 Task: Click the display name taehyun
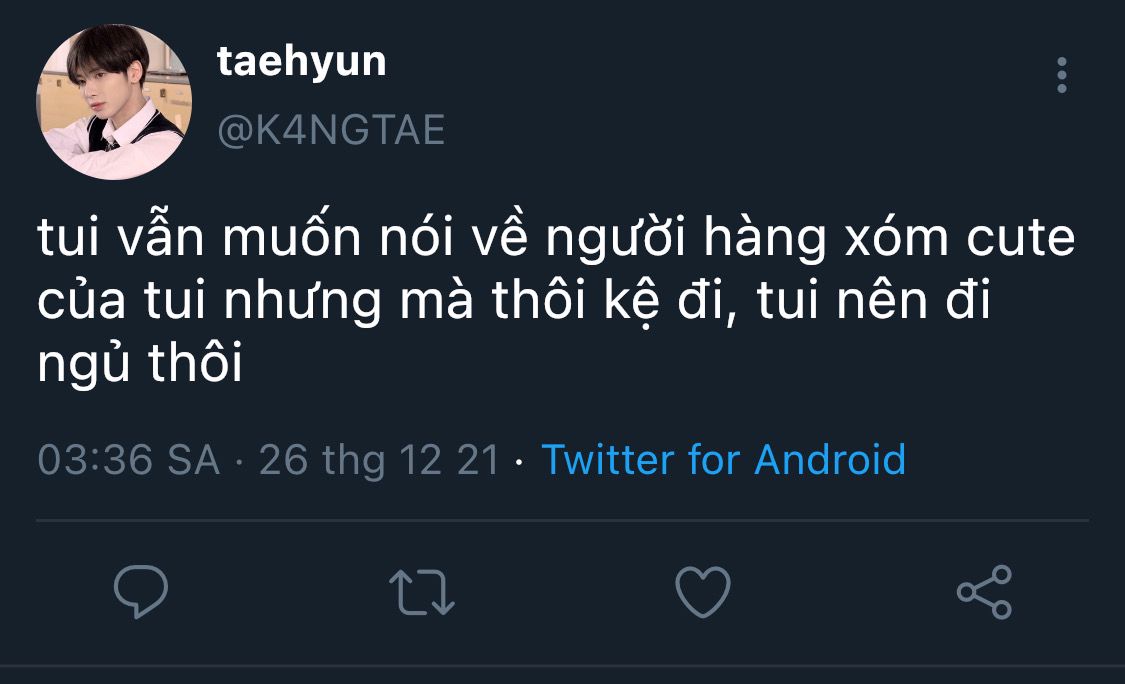(301, 62)
